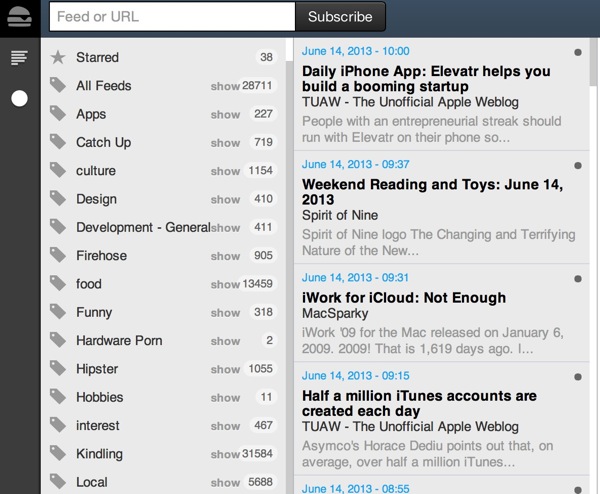Image resolution: width=600 pixels, height=494 pixels.
Task: Click the tag icon beside Funny
Action: click(58, 312)
